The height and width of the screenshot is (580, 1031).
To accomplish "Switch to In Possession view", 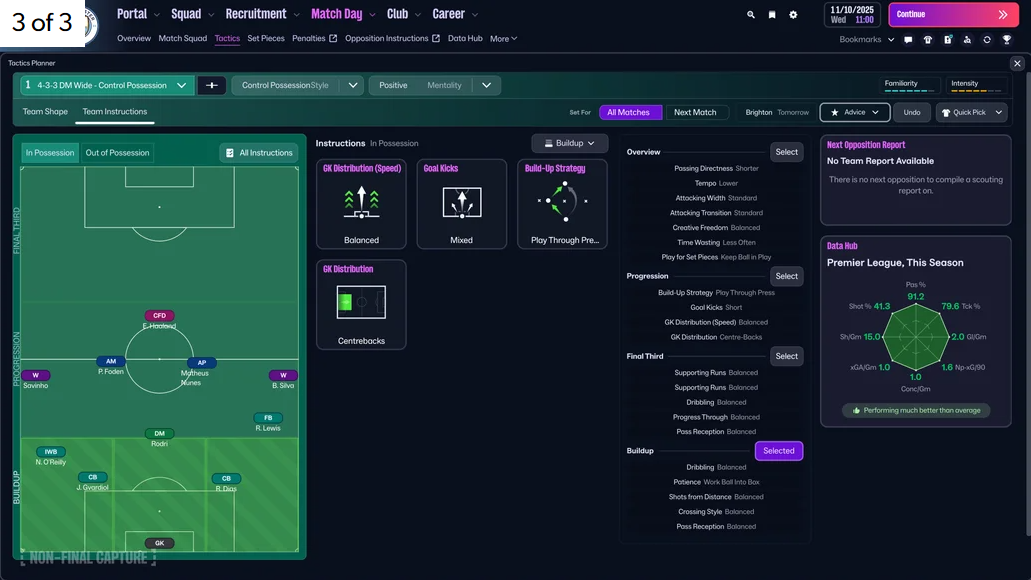I will [x=50, y=153].
